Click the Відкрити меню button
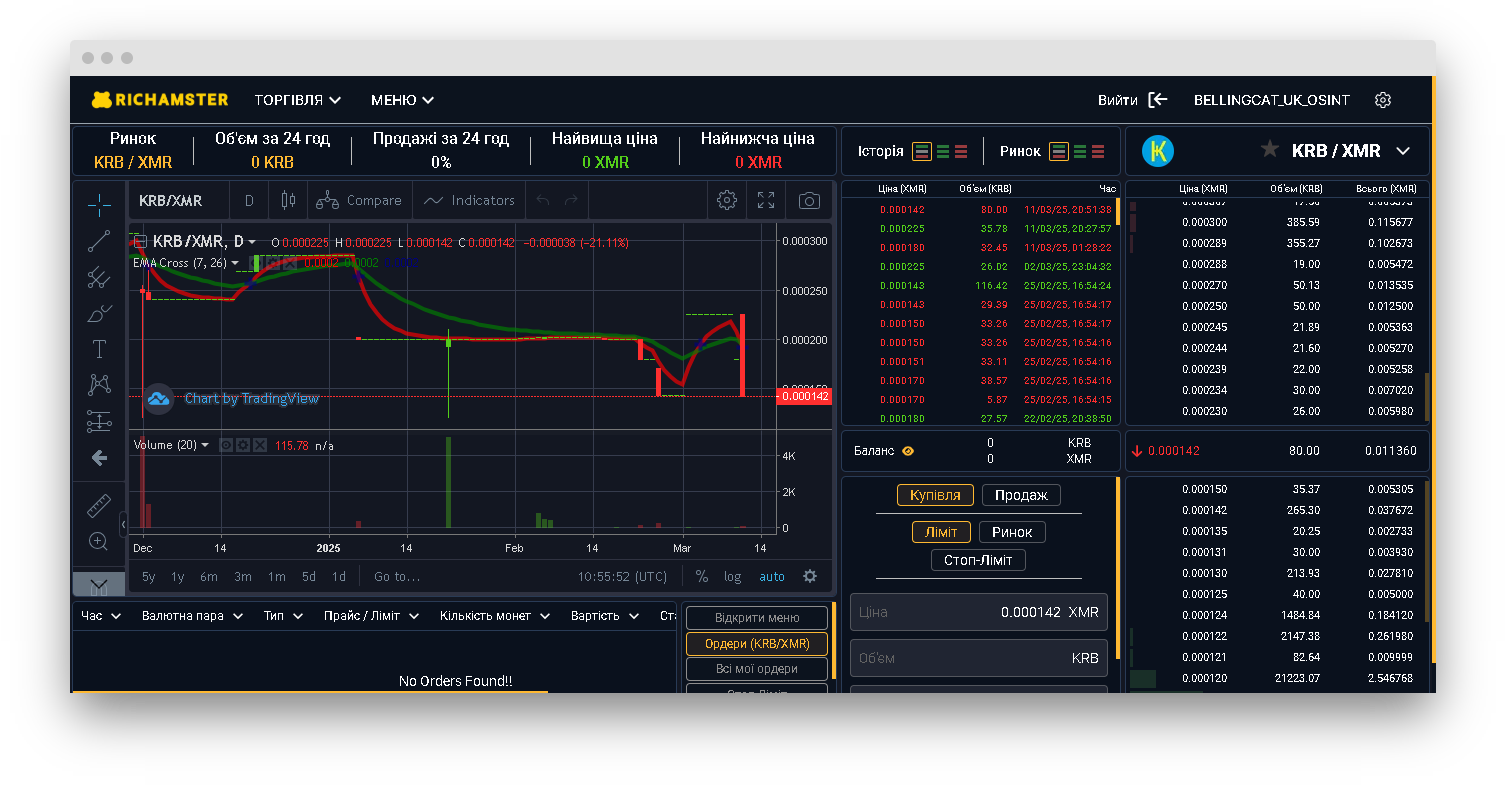This screenshot has width=1506, height=793. click(x=757, y=617)
